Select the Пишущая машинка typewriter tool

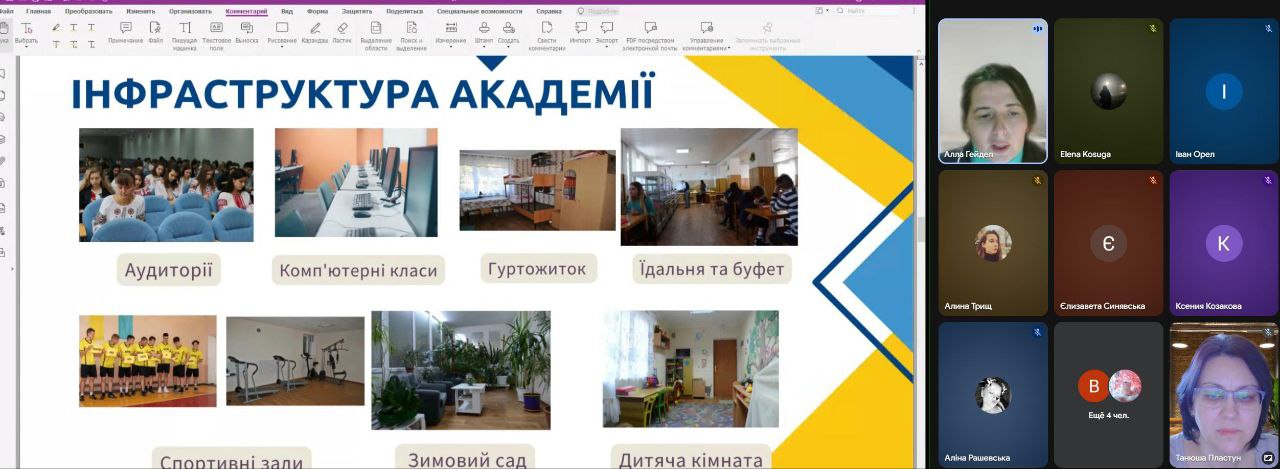[x=184, y=32]
